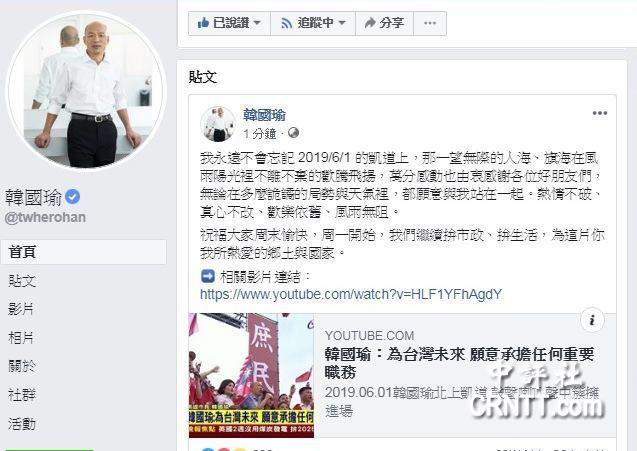This screenshot has height=451, width=637.
Task: Select Home (首頁) in the sidebar
Action: (83, 252)
